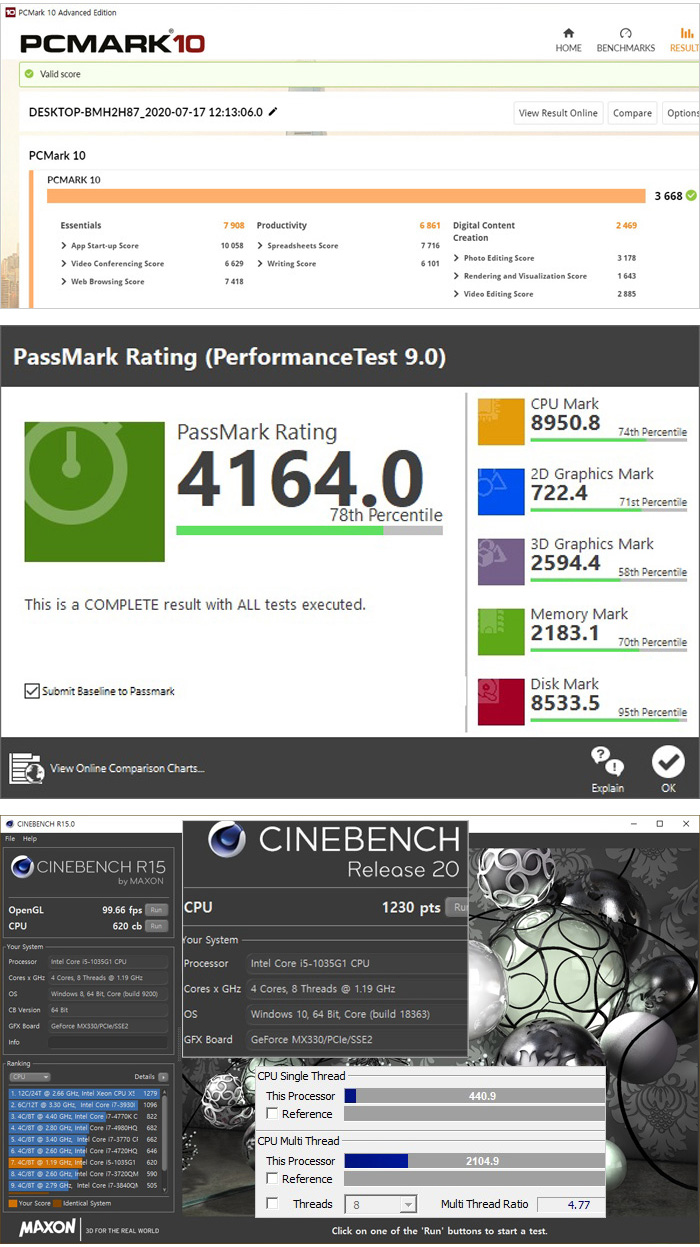The width and height of the screenshot is (700, 1247).
Task: Open the Help menu in Cinebench R15
Action: coord(30,839)
